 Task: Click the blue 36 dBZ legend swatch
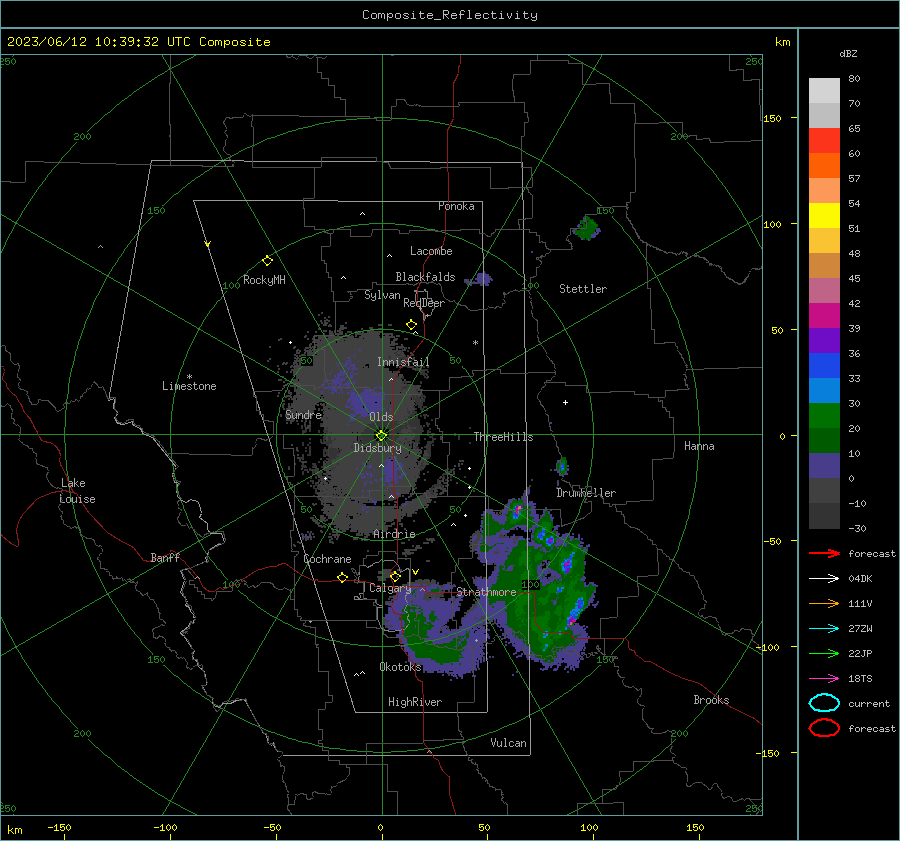click(x=824, y=365)
